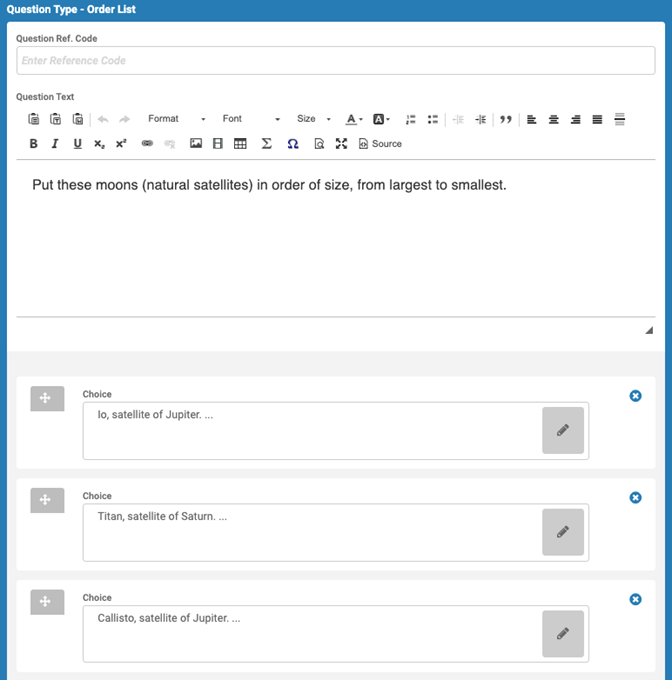Remove the Io, satellite of Jupiter choice

[636, 396]
